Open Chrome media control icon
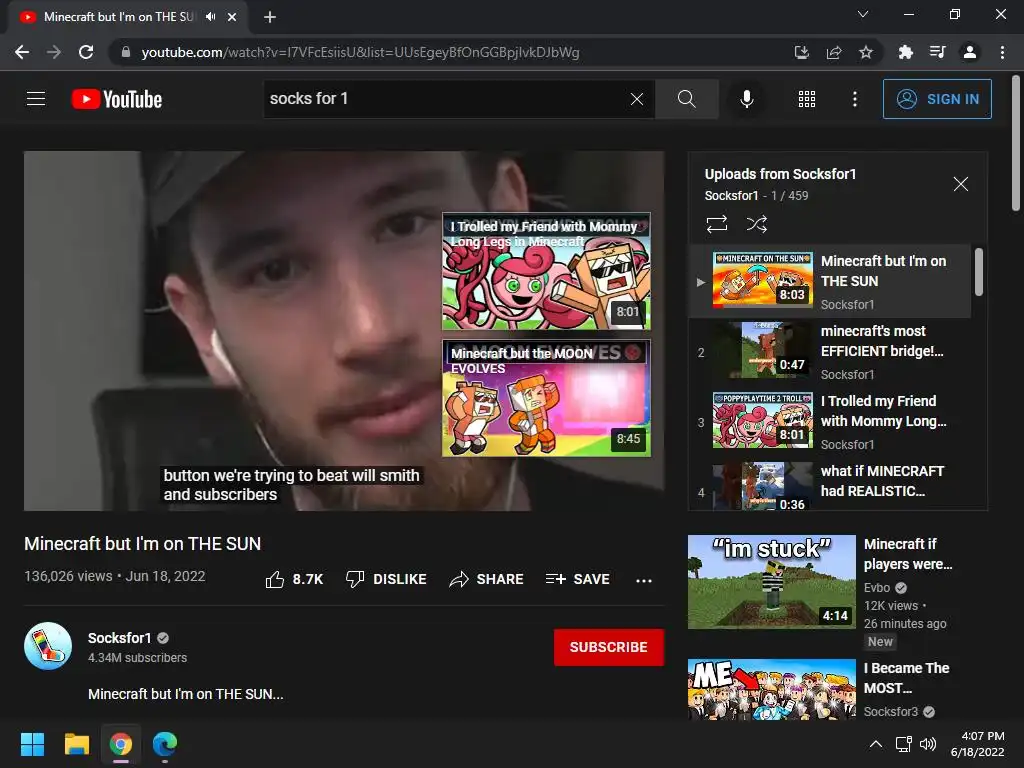The height and width of the screenshot is (768, 1024). tap(937, 52)
